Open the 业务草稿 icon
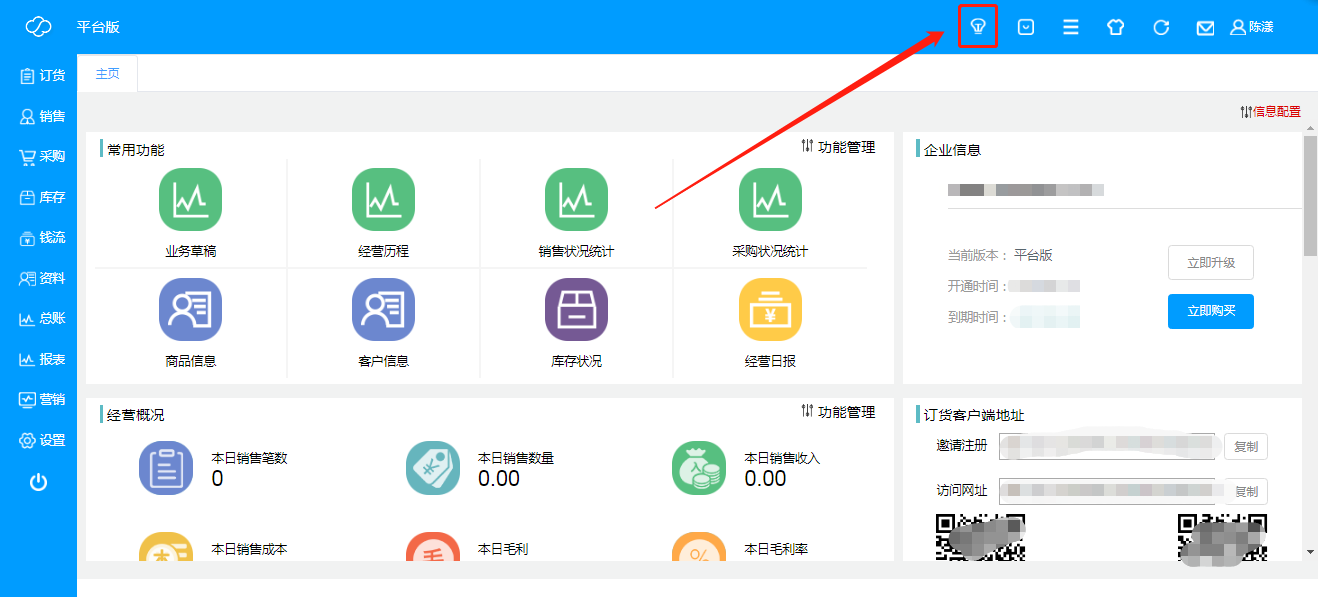This screenshot has width=1318, height=597. point(190,200)
